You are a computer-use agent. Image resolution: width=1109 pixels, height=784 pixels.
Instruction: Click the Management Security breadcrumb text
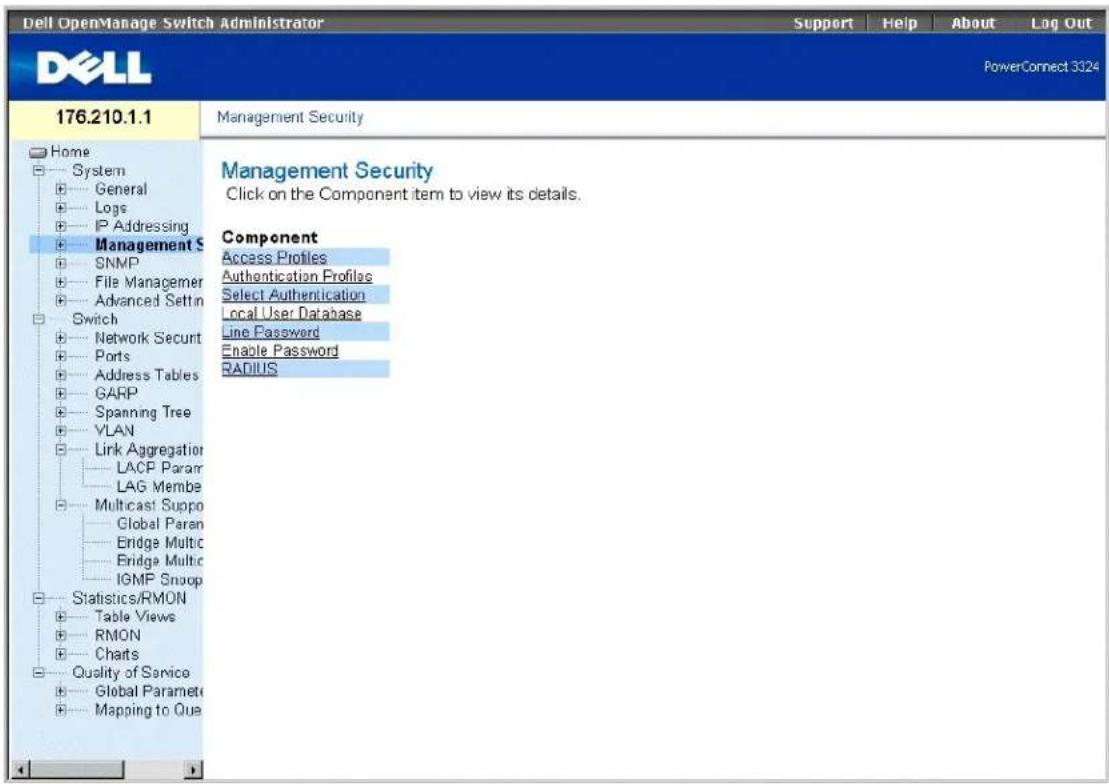[290, 117]
